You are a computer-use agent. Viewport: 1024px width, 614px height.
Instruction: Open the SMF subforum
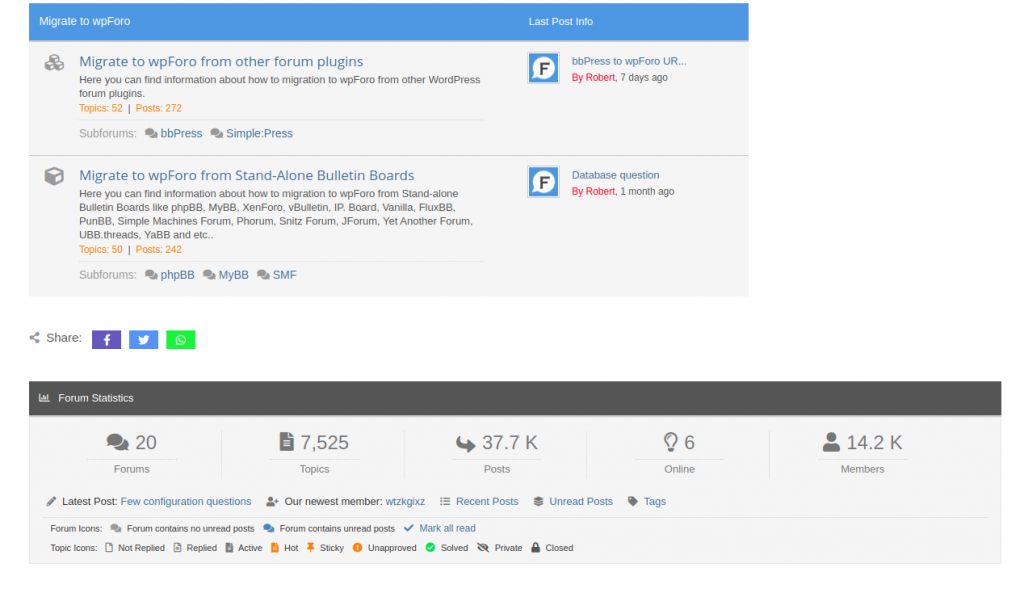(284, 275)
